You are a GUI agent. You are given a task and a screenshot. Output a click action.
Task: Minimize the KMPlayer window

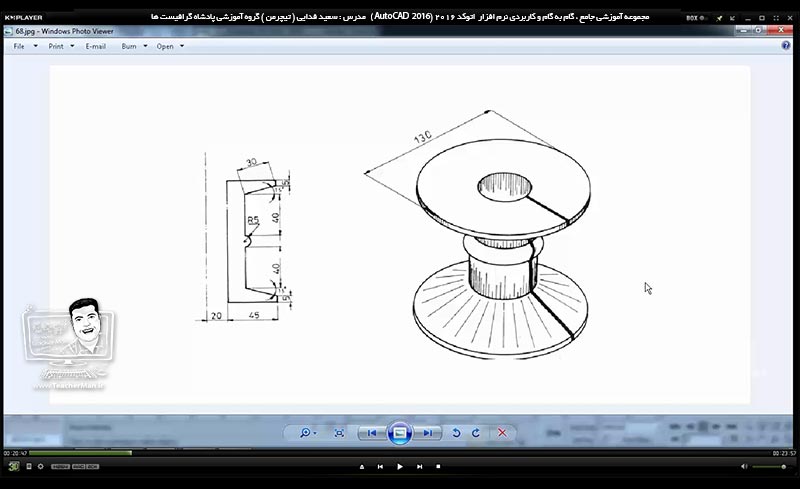pyautogui.click(x=747, y=18)
